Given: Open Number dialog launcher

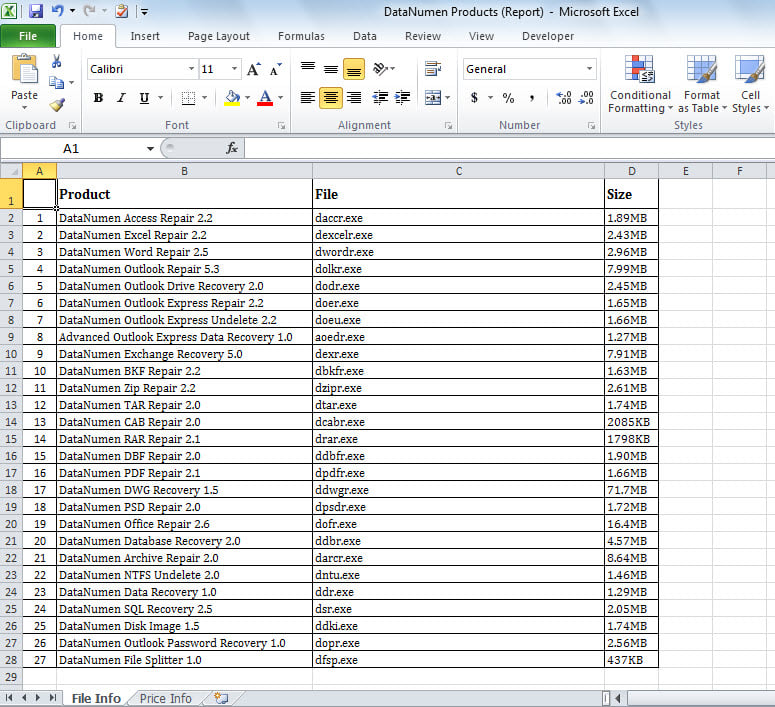Looking at the screenshot, I should click(x=591, y=126).
